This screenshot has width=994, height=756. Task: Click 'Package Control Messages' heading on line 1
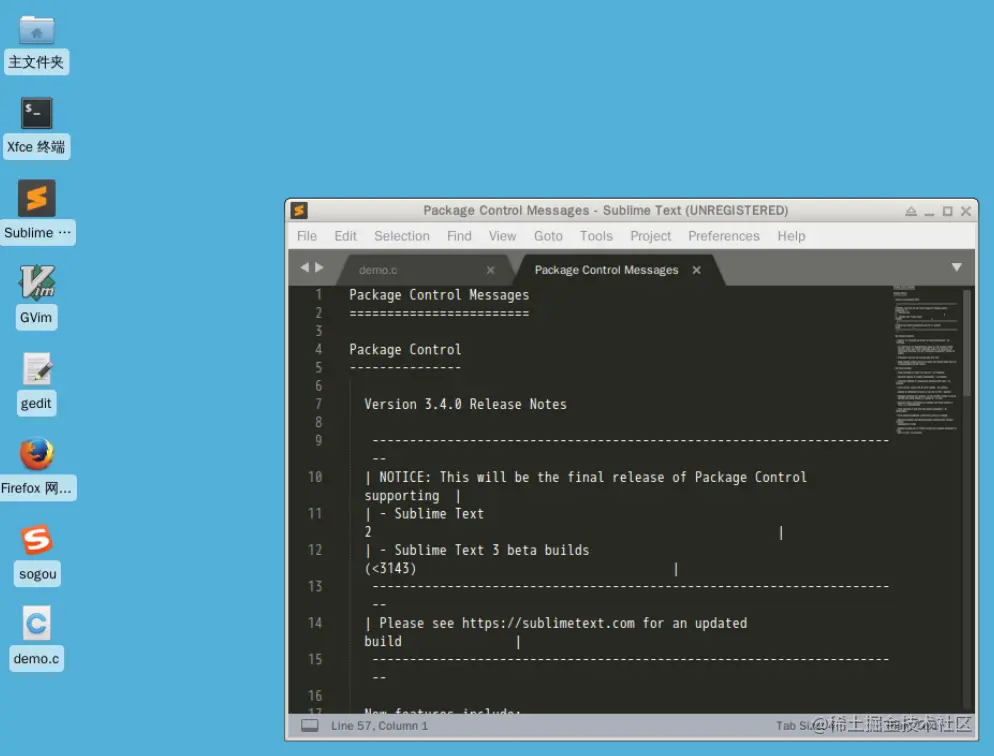(439, 295)
